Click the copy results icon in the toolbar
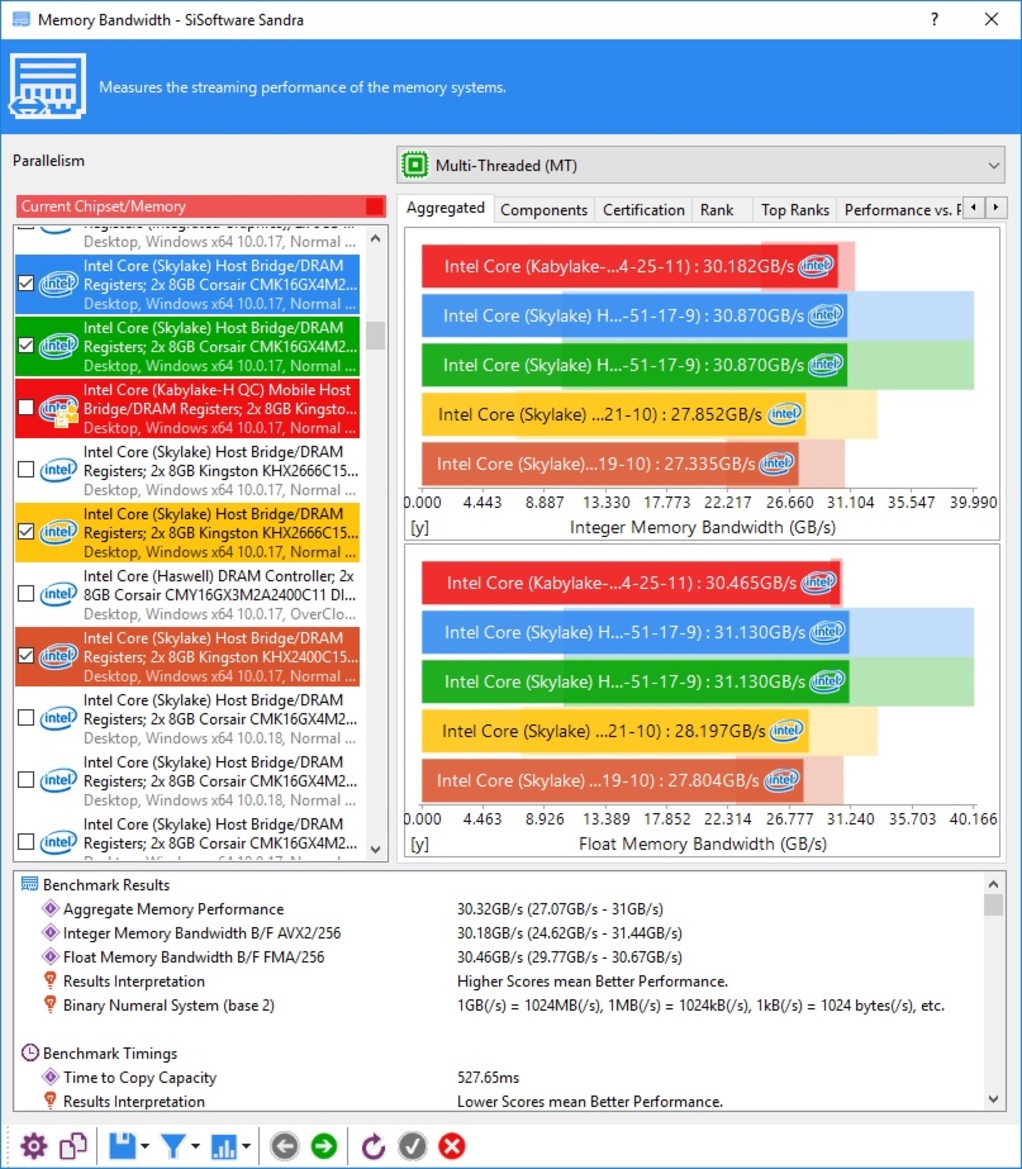This screenshot has width=1022, height=1169. 73,1146
